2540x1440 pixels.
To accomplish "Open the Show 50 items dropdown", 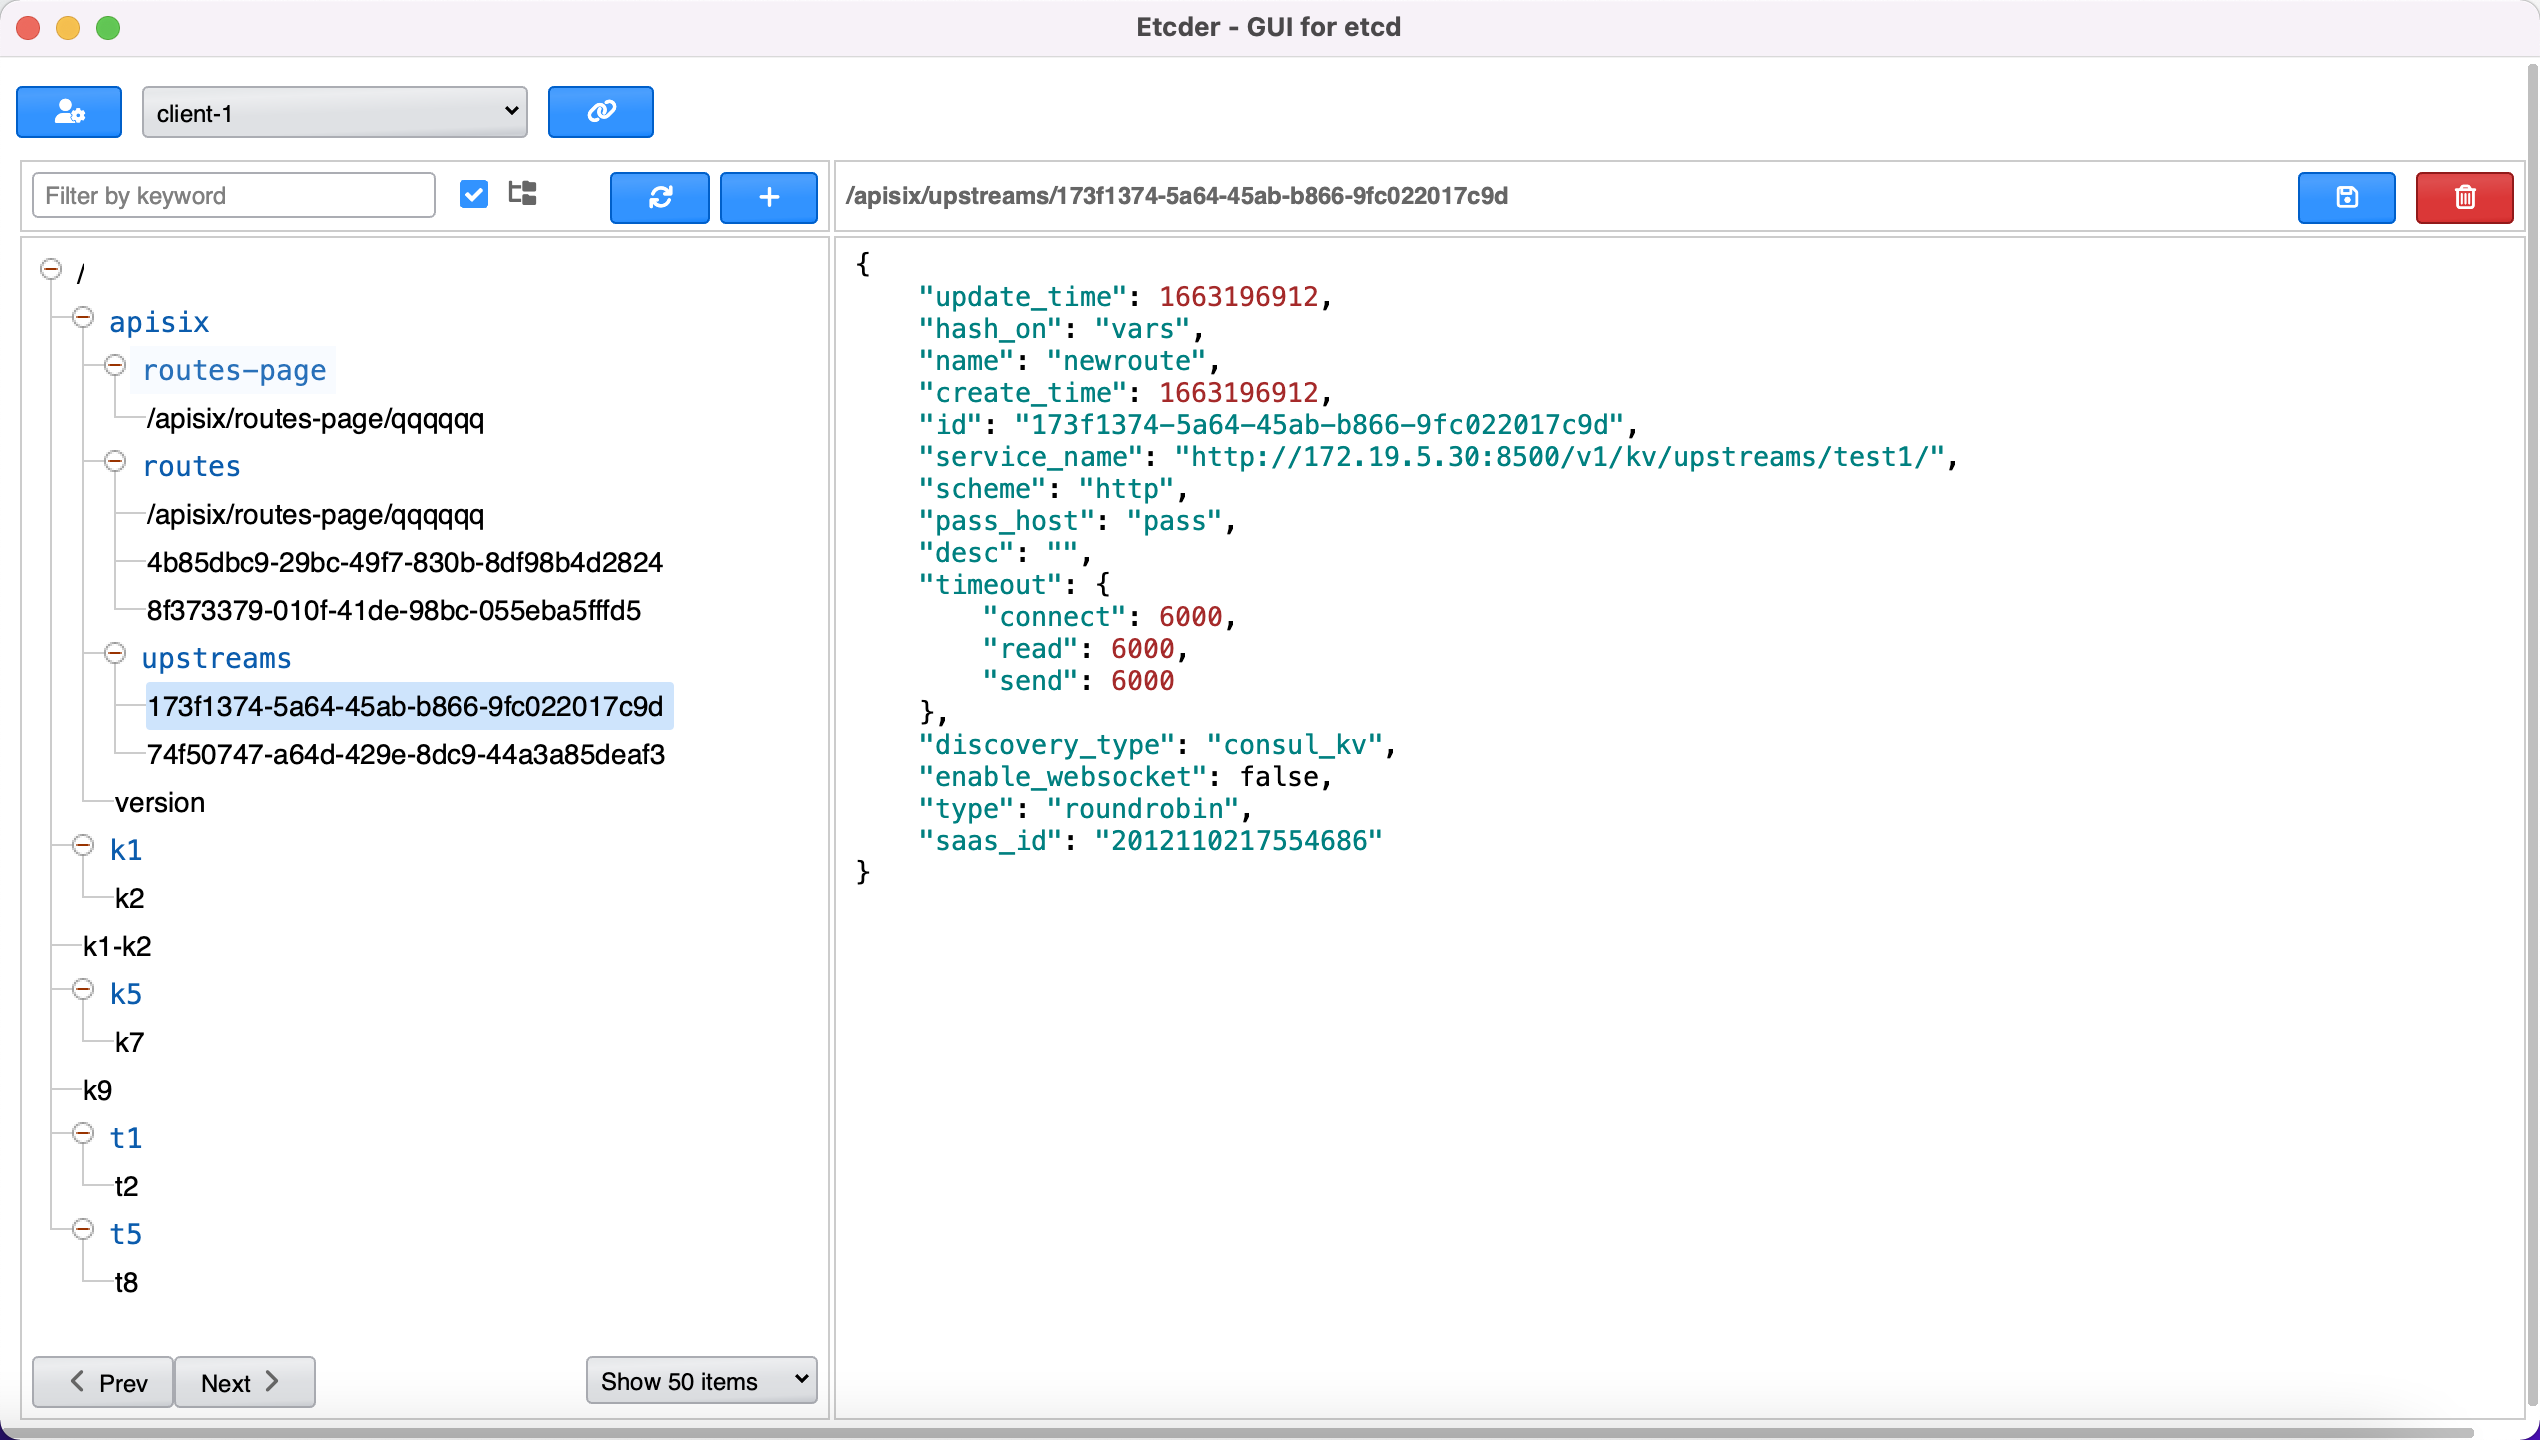I will [702, 1380].
